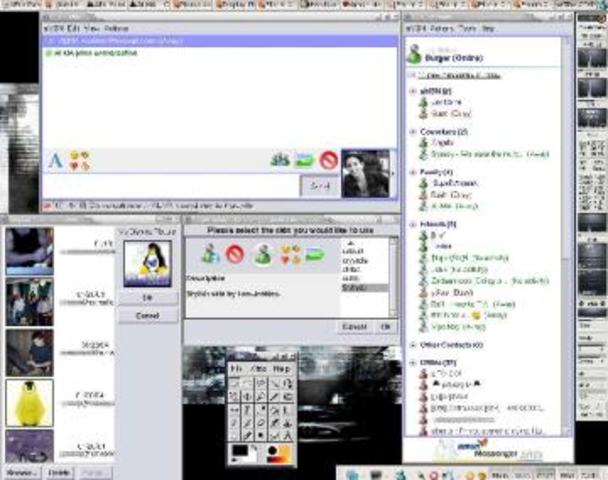Select GIMP Transform tool
This screenshot has width=608, height=480.
(288, 397)
